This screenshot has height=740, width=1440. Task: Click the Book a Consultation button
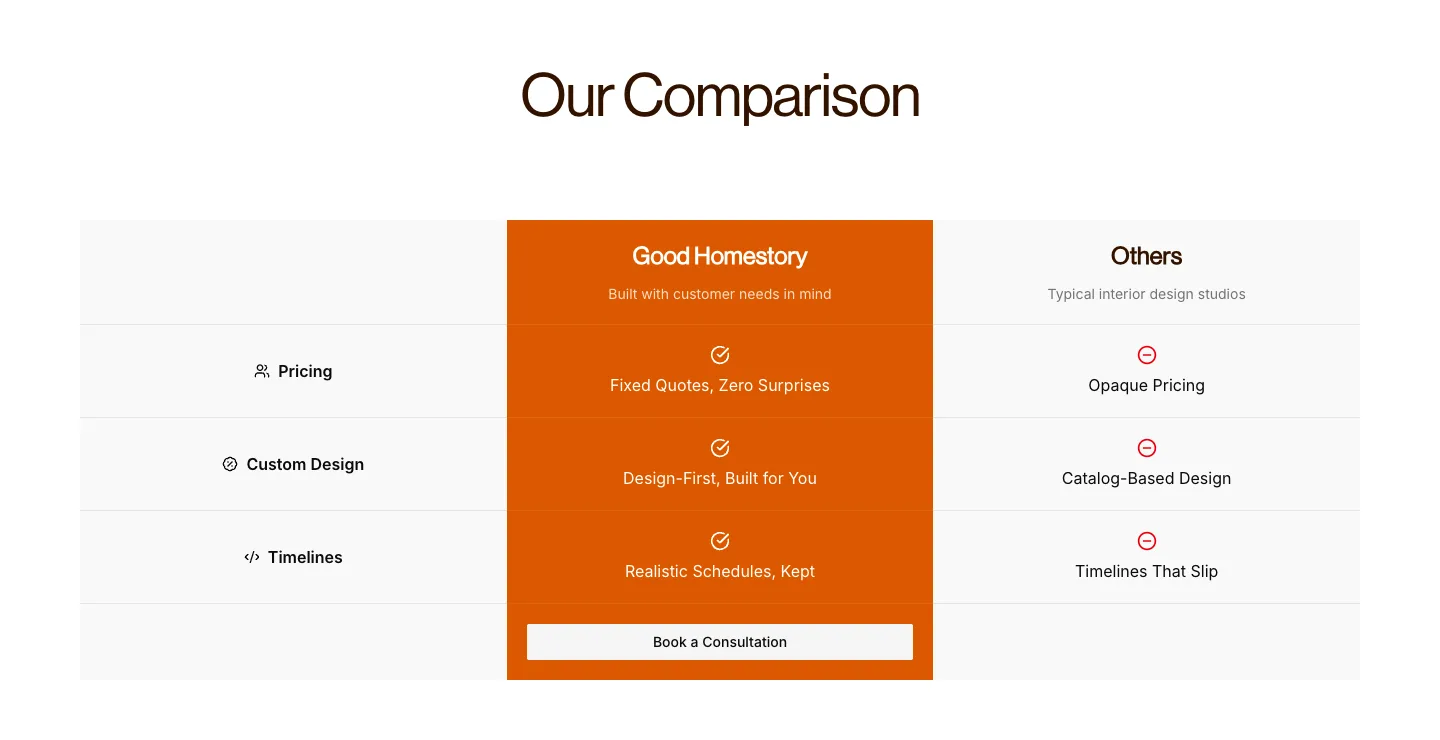pyautogui.click(x=720, y=642)
